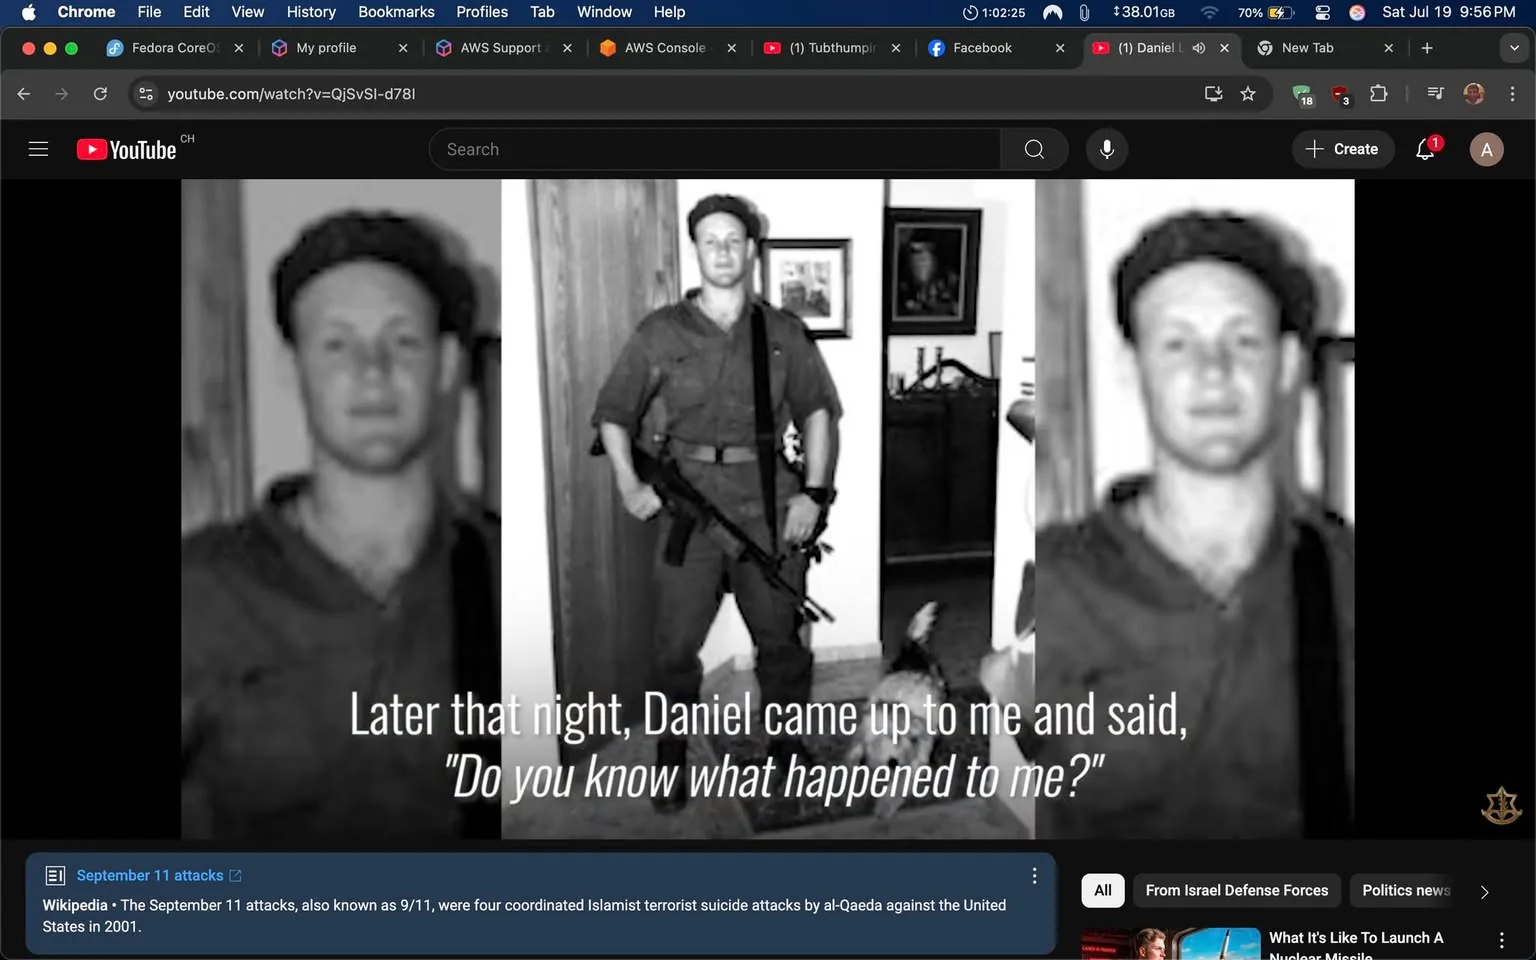Open the Tab menu

click(542, 12)
